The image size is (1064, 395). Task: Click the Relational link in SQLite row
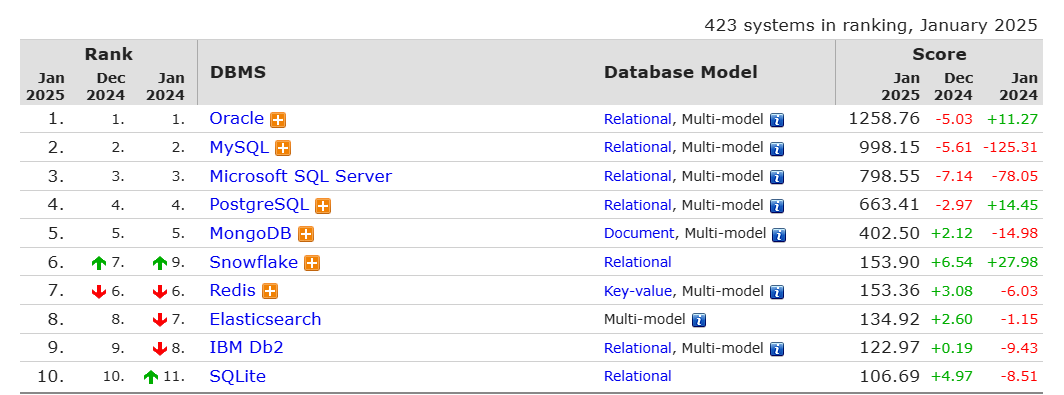pos(637,376)
